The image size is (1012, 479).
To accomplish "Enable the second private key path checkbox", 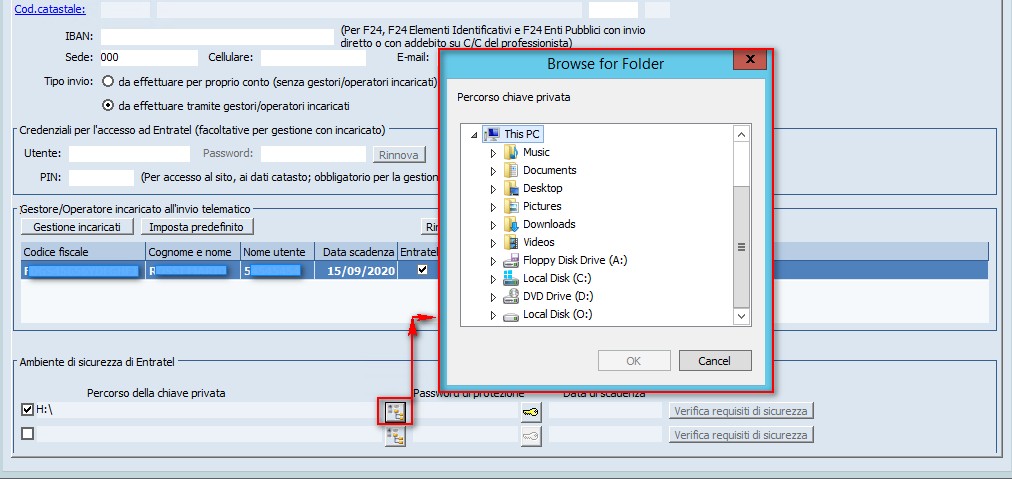I will tap(27, 434).
